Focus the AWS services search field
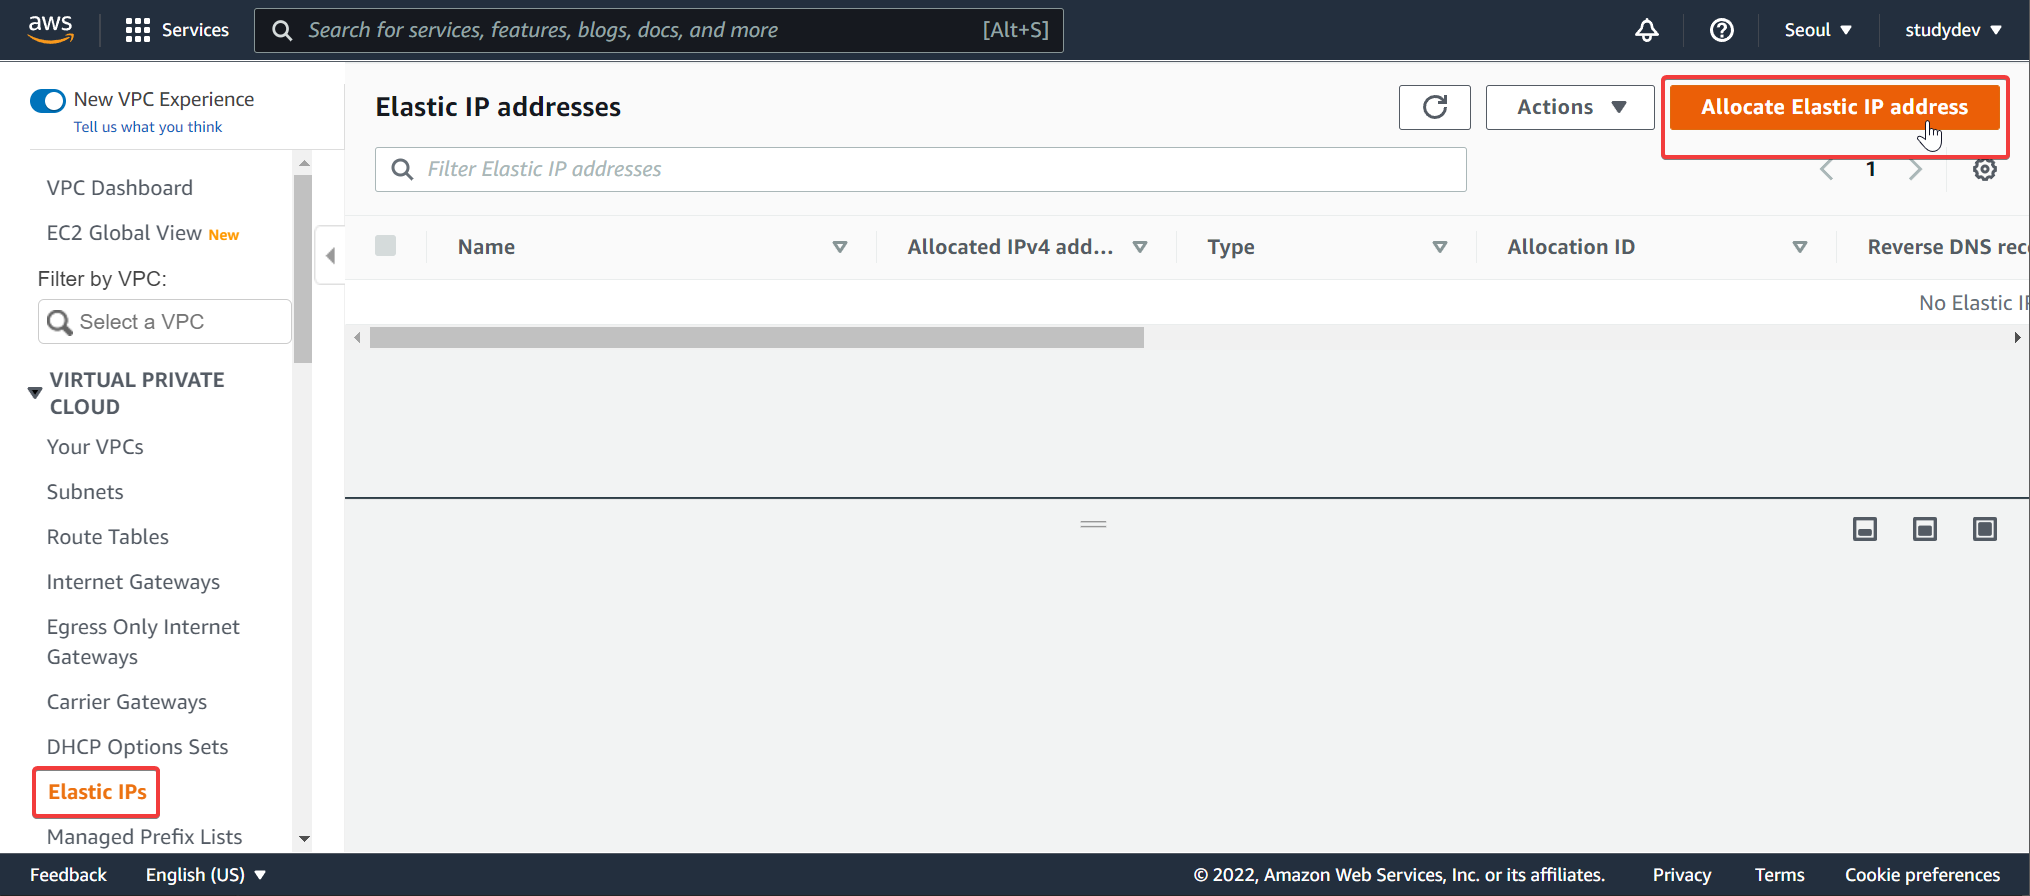2030x896 pixels. (x=659, y=30)
